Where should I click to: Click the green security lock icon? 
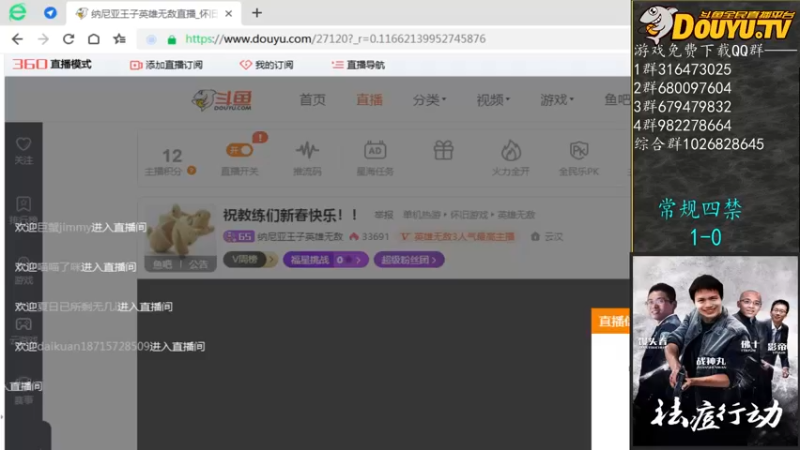172,39
